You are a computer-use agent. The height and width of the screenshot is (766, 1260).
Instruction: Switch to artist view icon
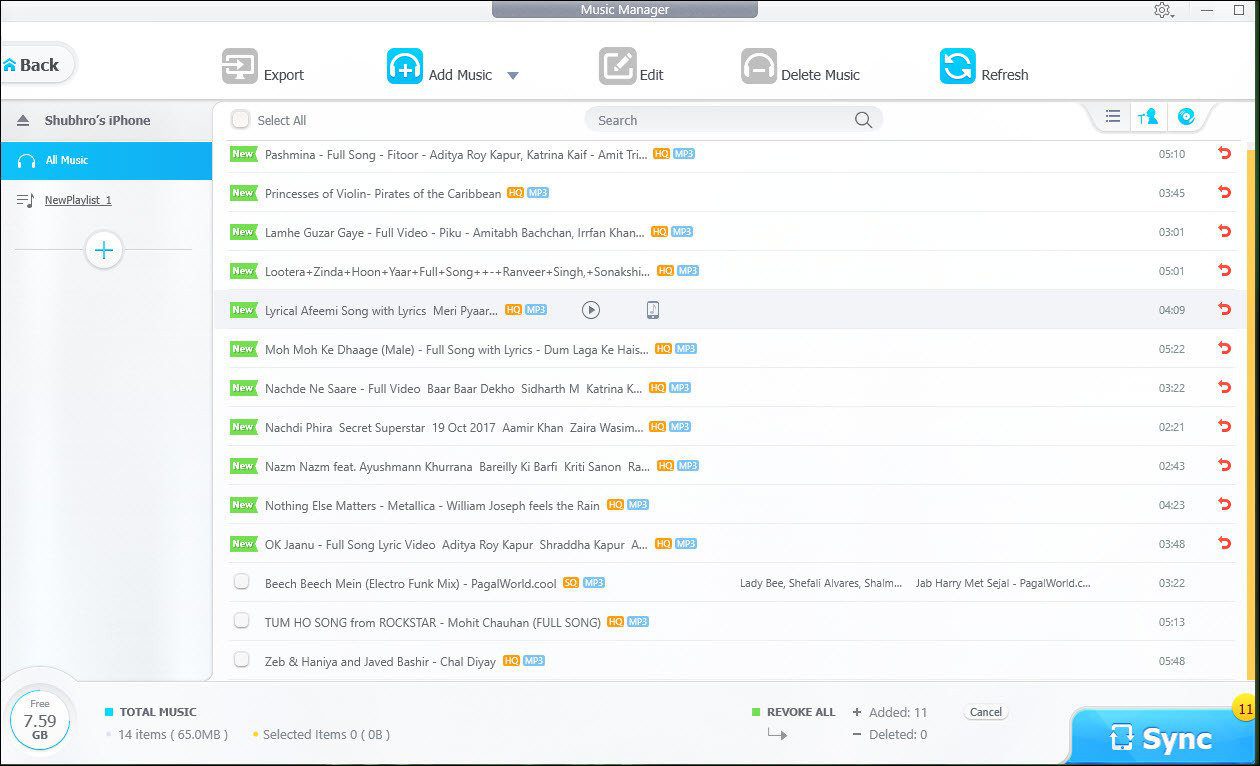pos(1148,117)
